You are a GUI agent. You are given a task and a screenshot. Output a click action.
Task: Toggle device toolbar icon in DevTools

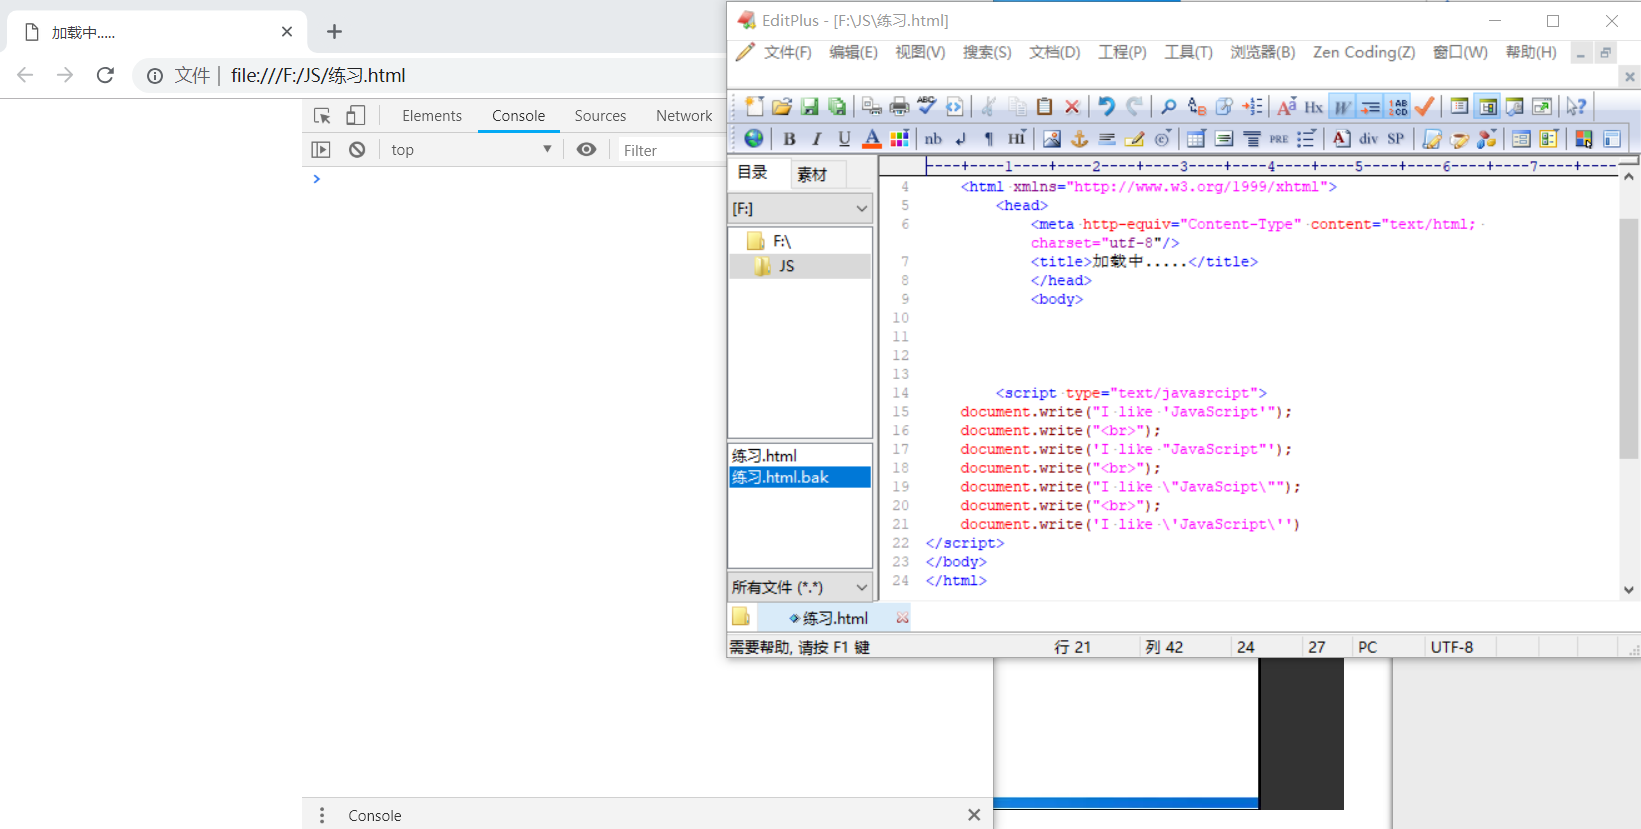click(356, 116)
